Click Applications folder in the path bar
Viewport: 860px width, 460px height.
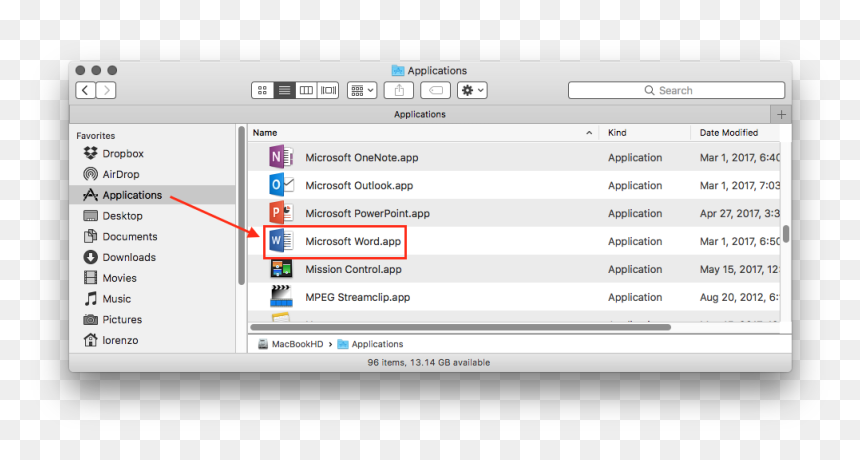click(370, 344)
